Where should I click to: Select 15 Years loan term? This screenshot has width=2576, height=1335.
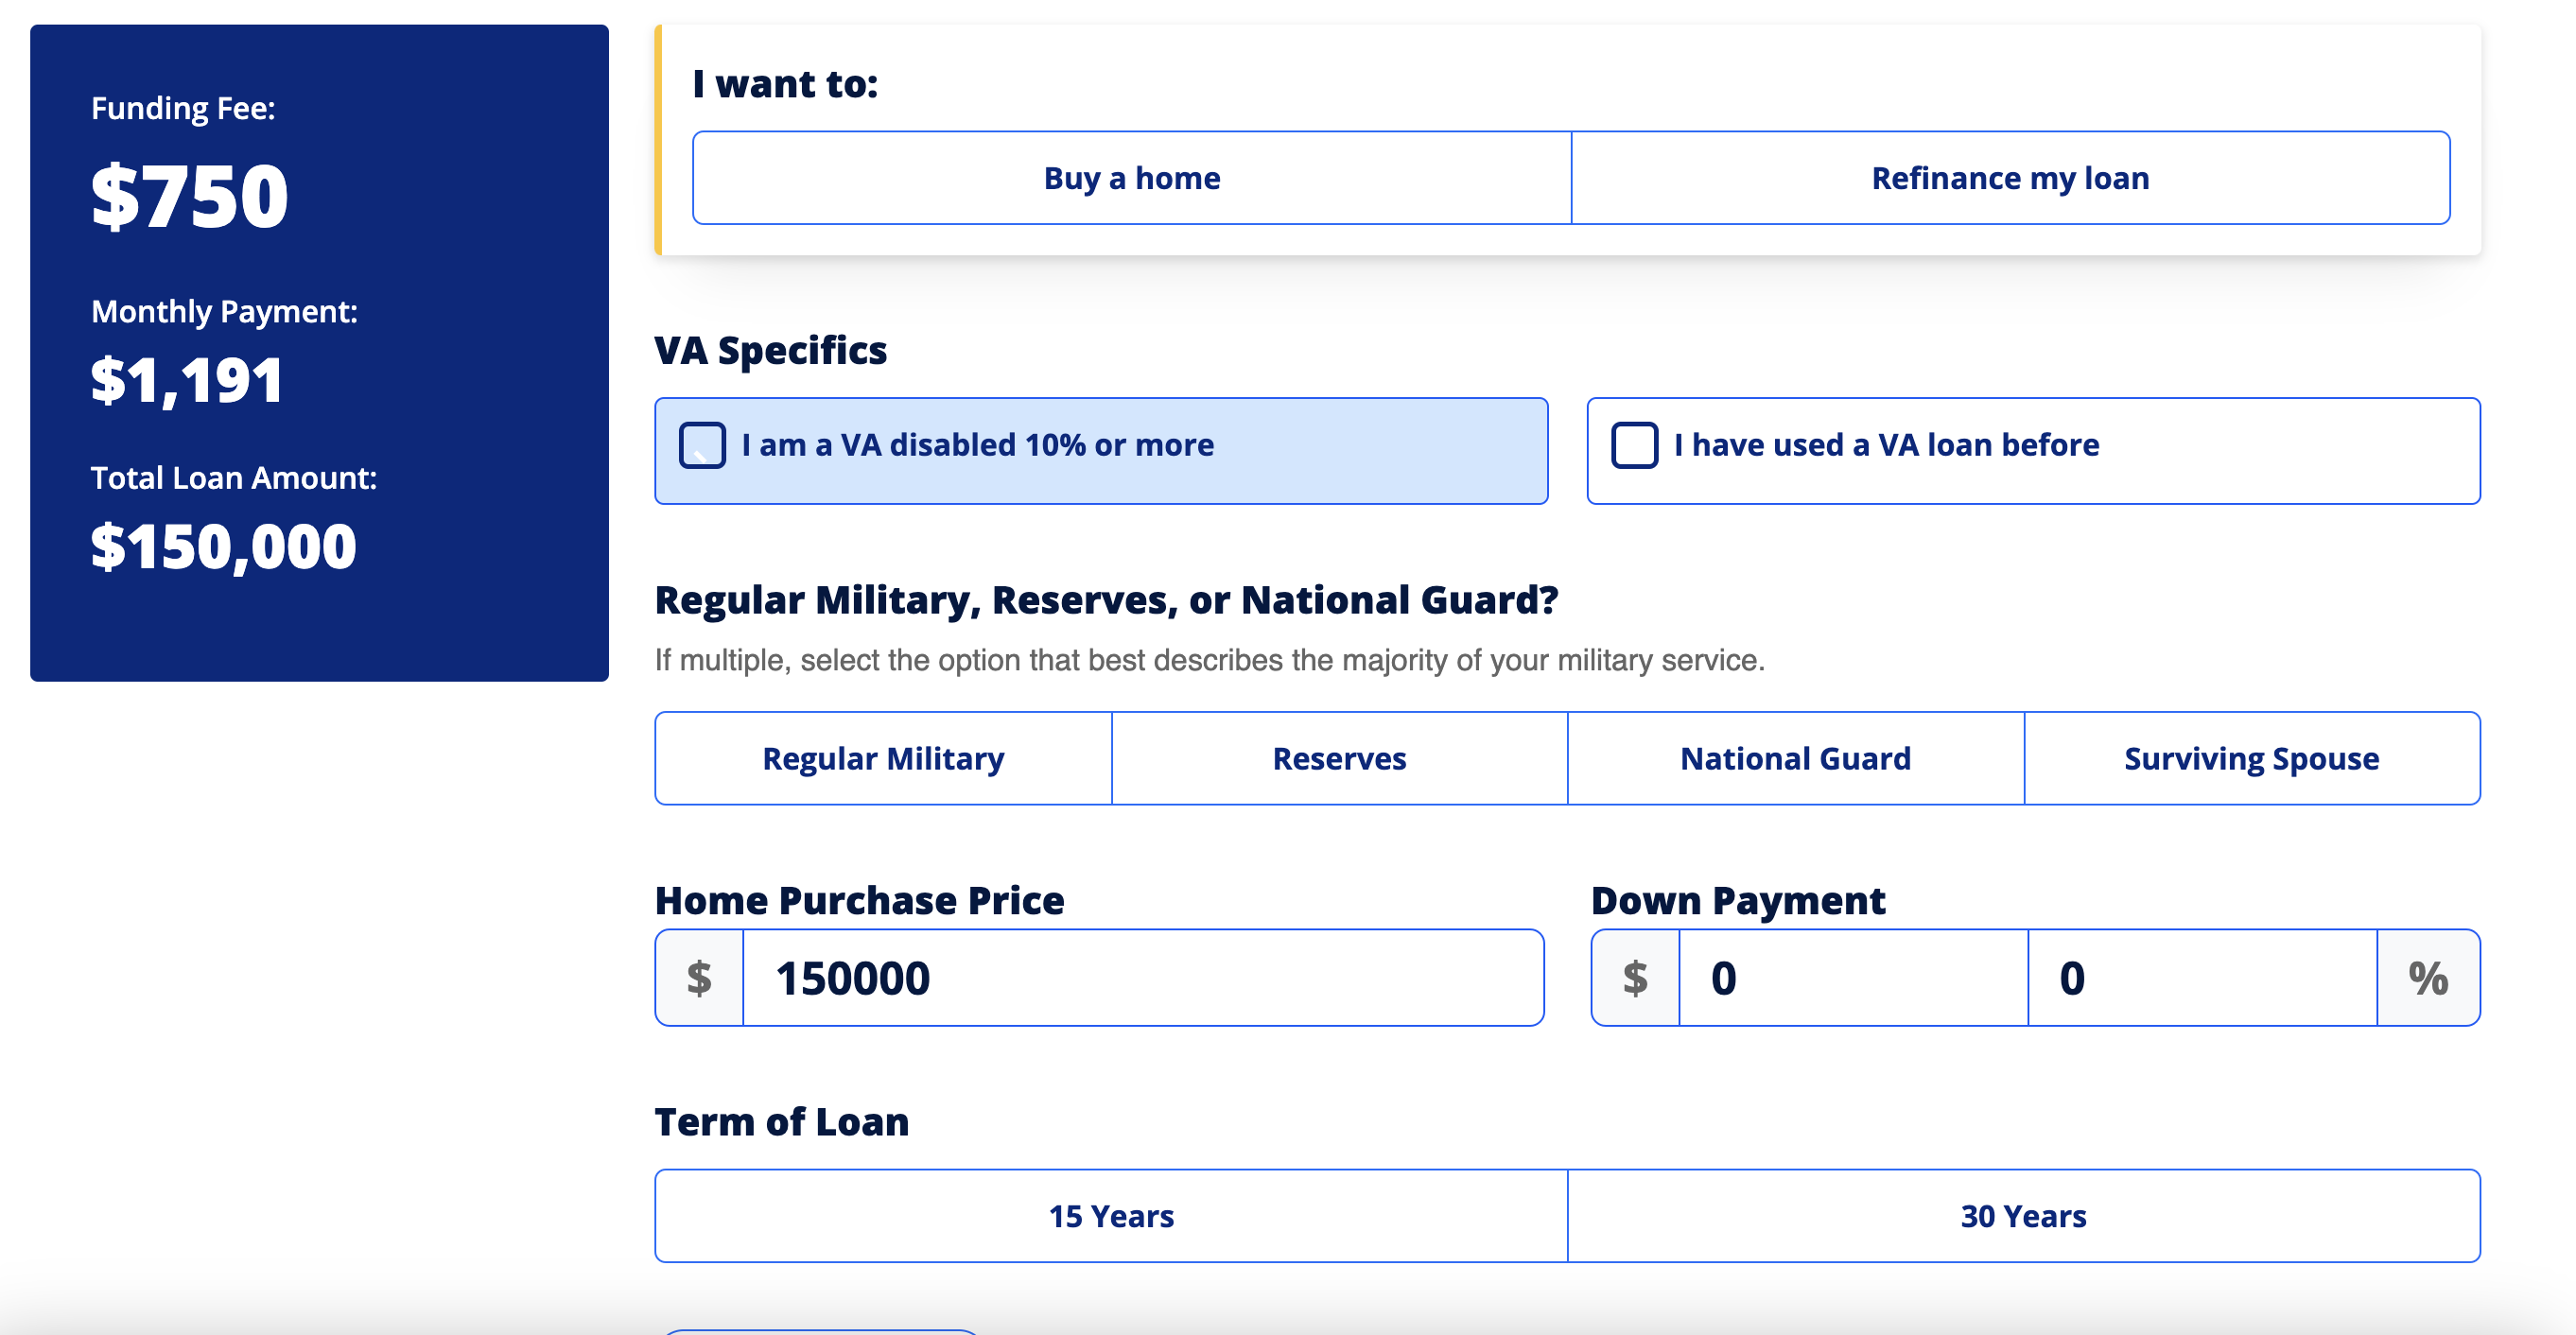click(x=1111, y=1215)
